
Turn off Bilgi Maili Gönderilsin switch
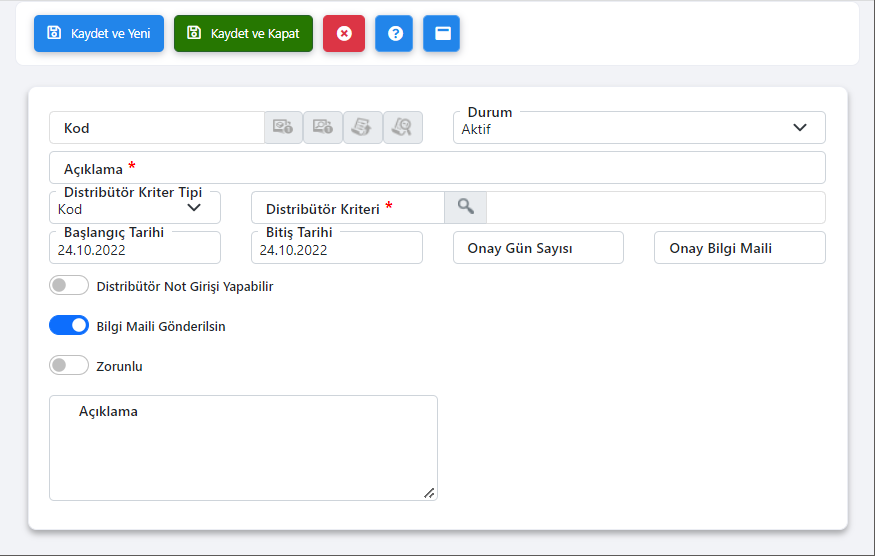tap(69, 326)
